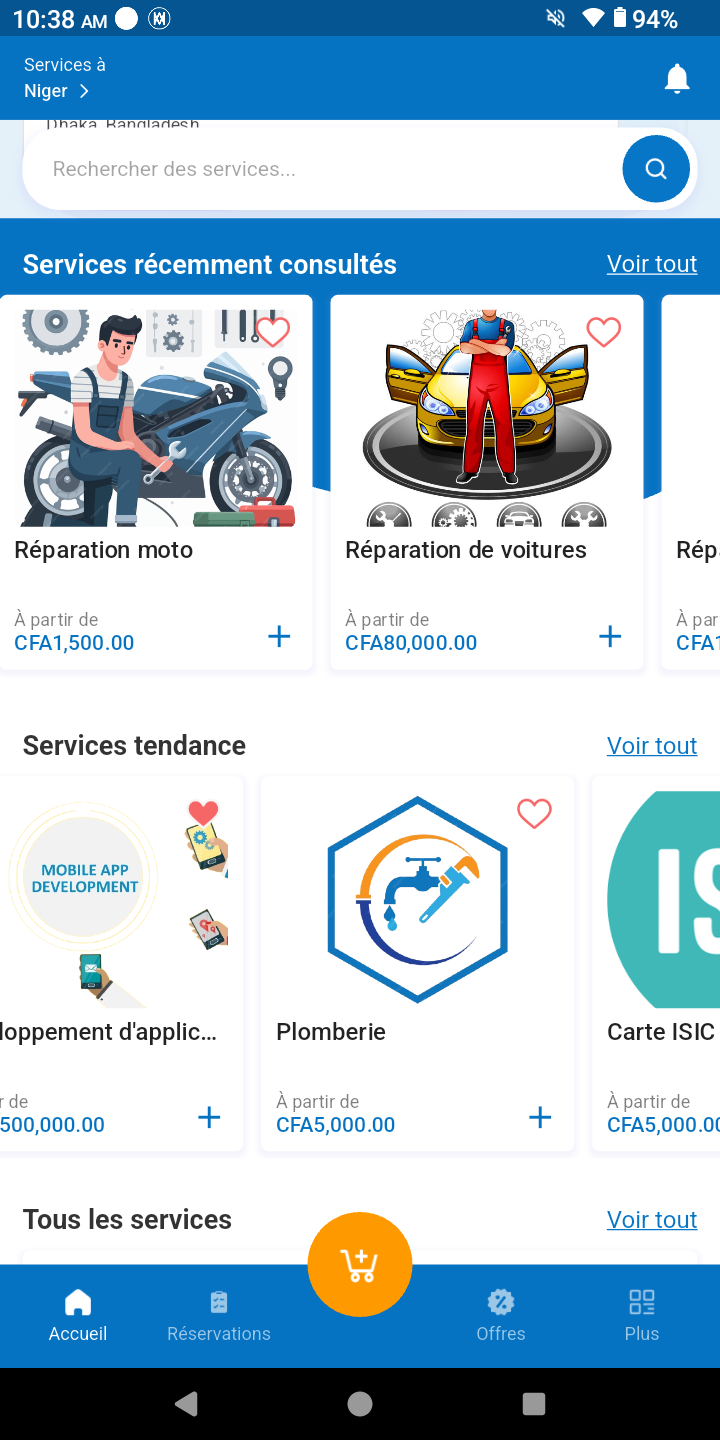Add mobile app development service with plus
Screen dimensions: 720x1440
[209, 1117]
